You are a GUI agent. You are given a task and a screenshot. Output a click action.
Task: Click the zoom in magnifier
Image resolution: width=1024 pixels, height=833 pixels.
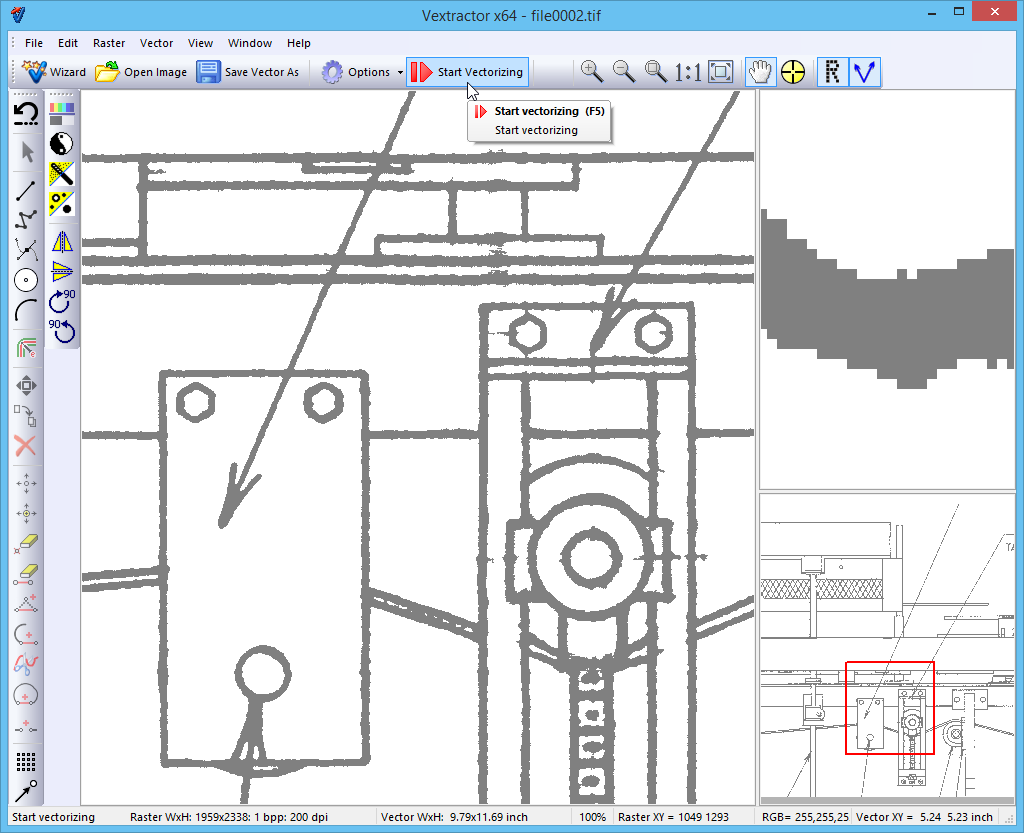click(592, 72)
